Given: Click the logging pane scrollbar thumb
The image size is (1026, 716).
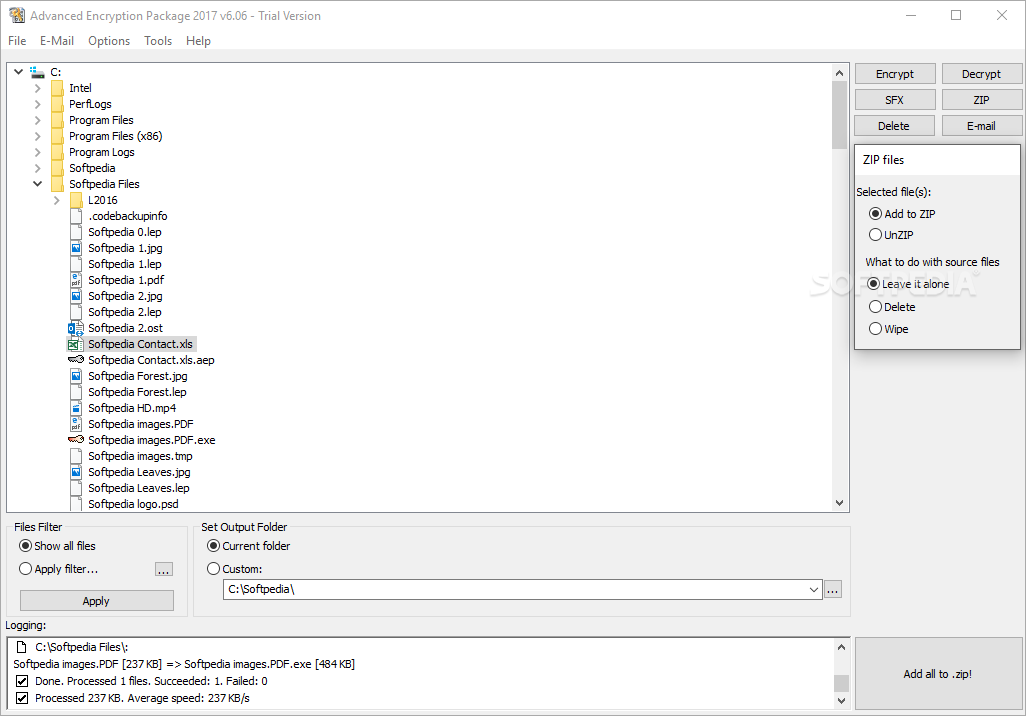Looking at the screenshot, I should click(841, 683).
